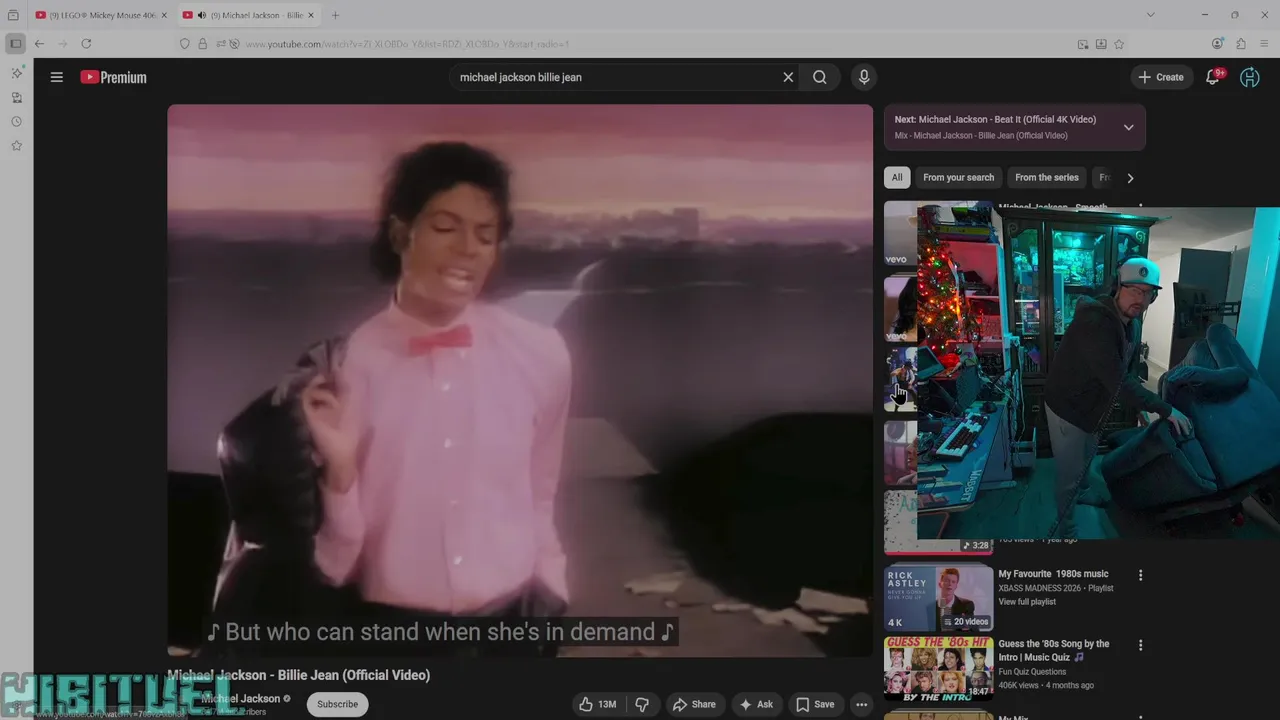Open Guess the '80s Song thumbnail
Image resolution: width=1280 pixels, height=720 pixels.
938,667
